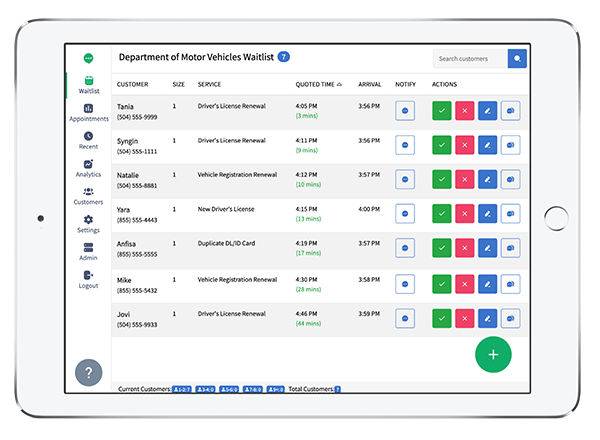The image size is (600, 440).
Task: Edit Anfisa's entry with pencil
Action: click(x=488, y=248)
